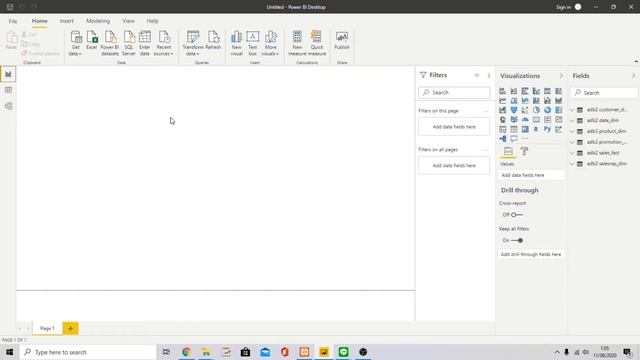Screen dimensions: 640x360
Task: Select the Table visual
Action: point(513,129)
